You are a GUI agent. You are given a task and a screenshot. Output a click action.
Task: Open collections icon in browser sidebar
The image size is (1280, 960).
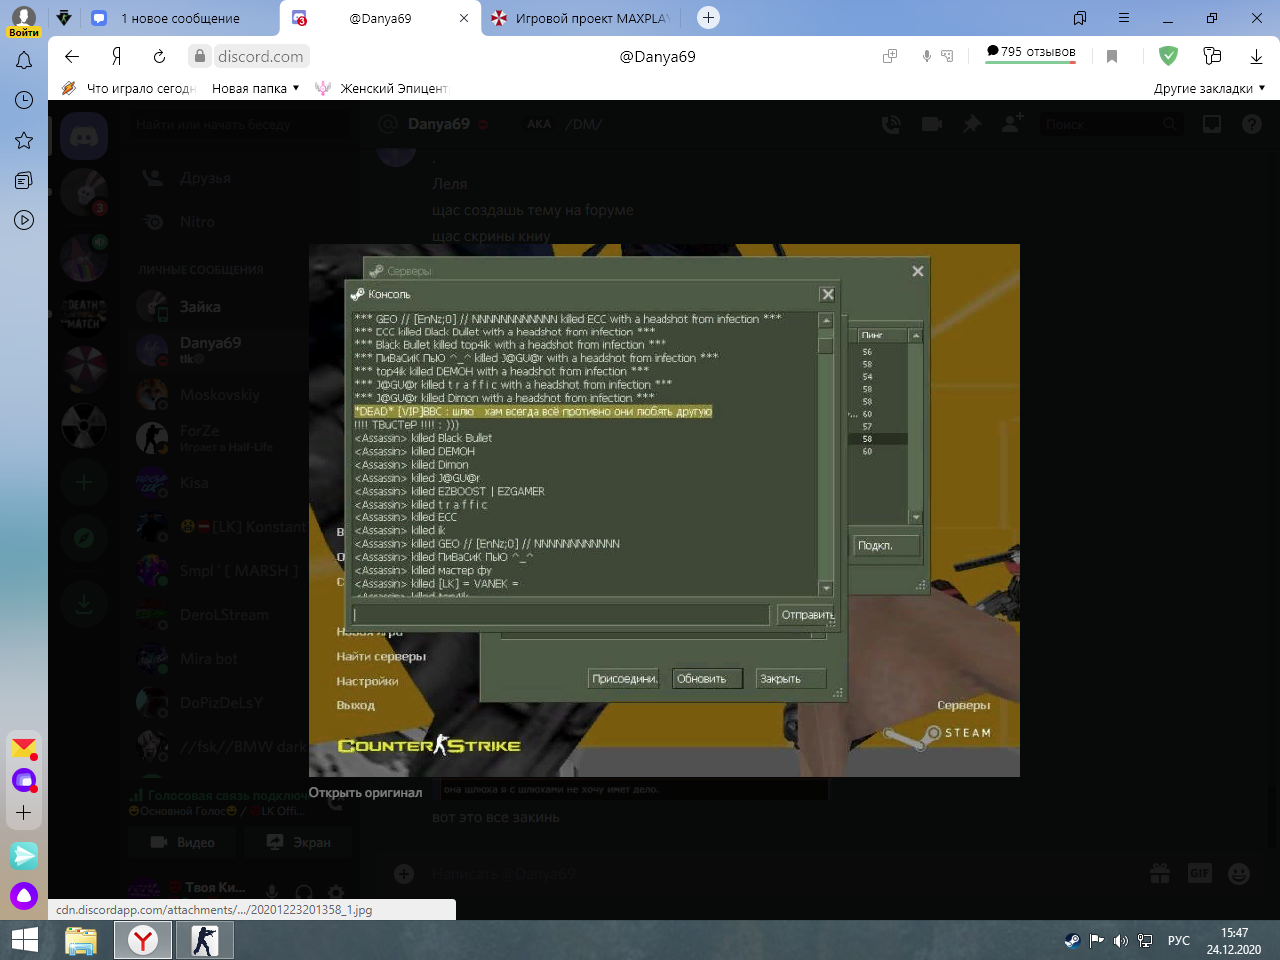pos(24,180)
